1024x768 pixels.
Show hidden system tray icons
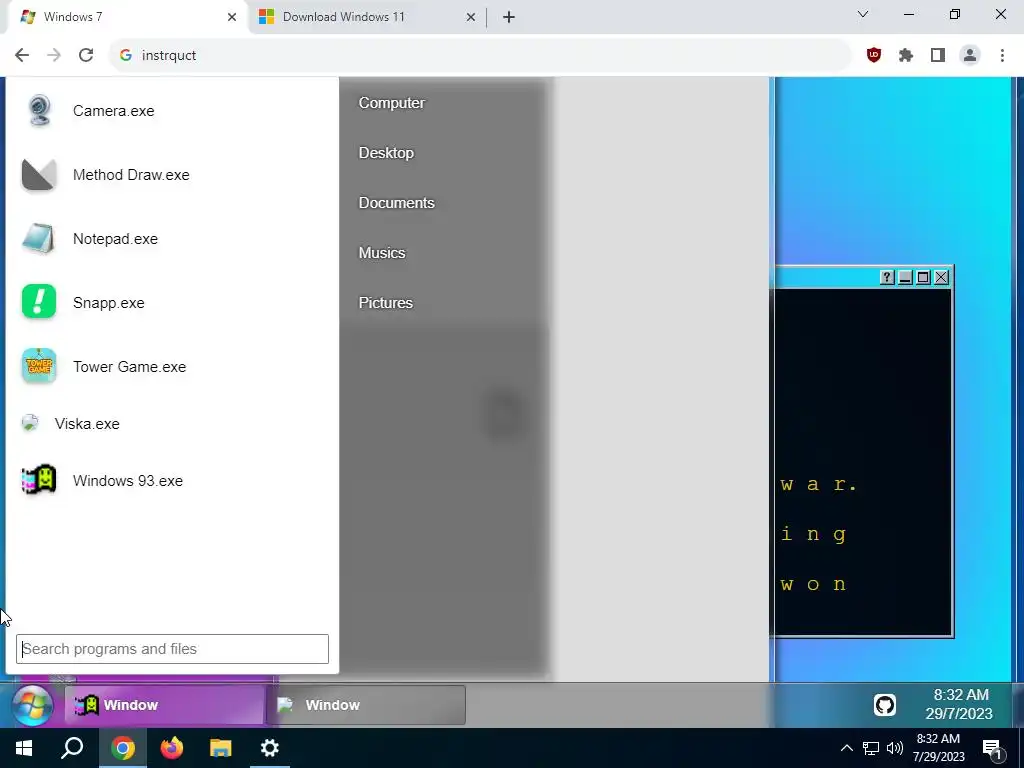point(846,748)
